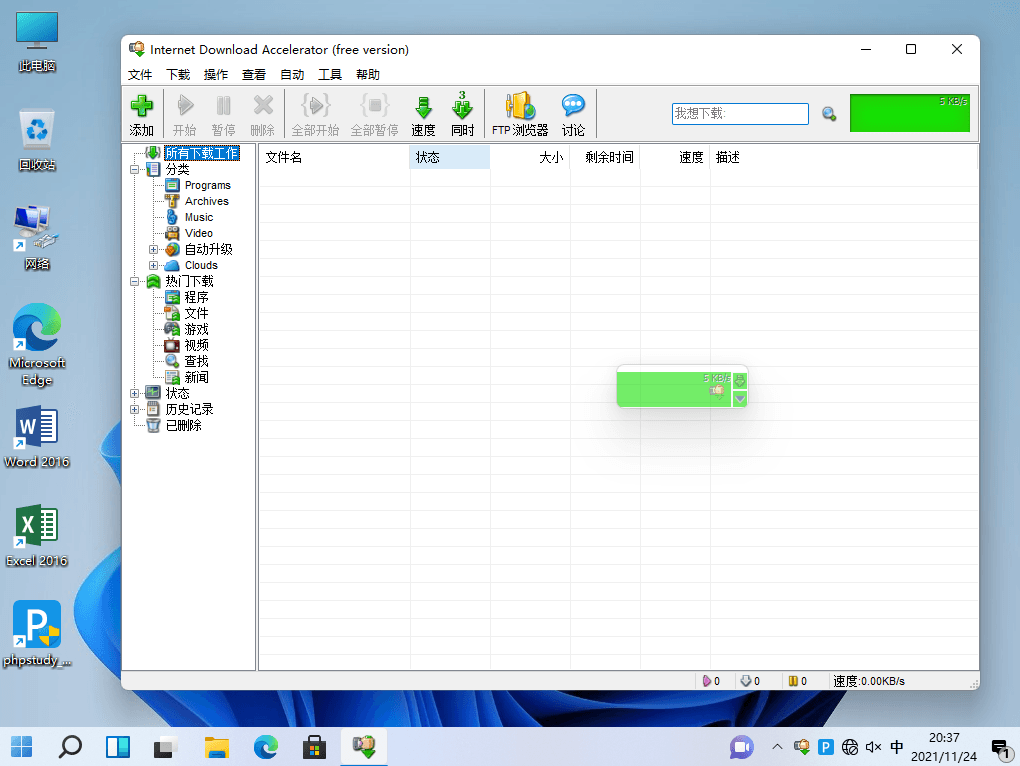Open the 查看 menu
Screen dimensions: 1020x766
[x=254, y=75]
